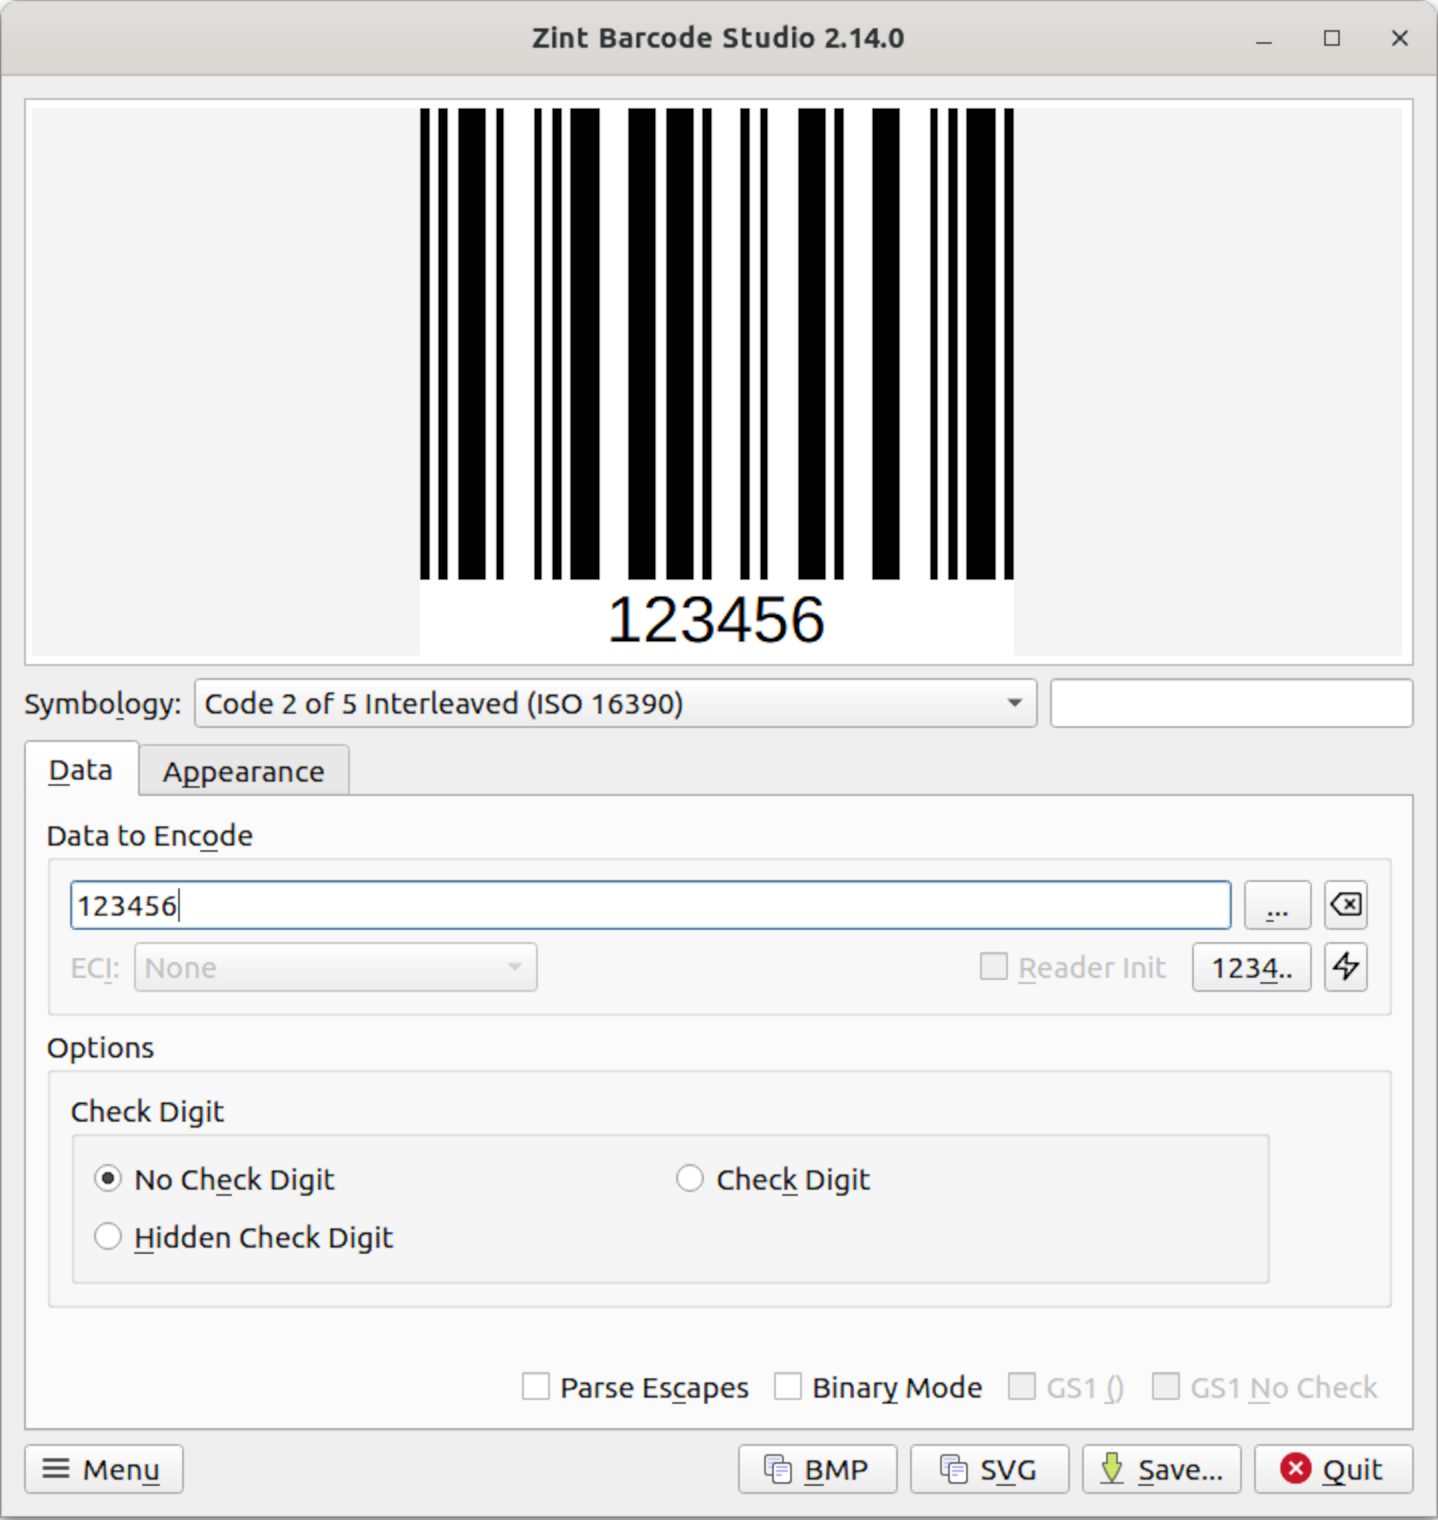The height and width of the screenshot is (1520, 1438).
Task: Toggle Binary Mode on
Action: [789, 1387]
